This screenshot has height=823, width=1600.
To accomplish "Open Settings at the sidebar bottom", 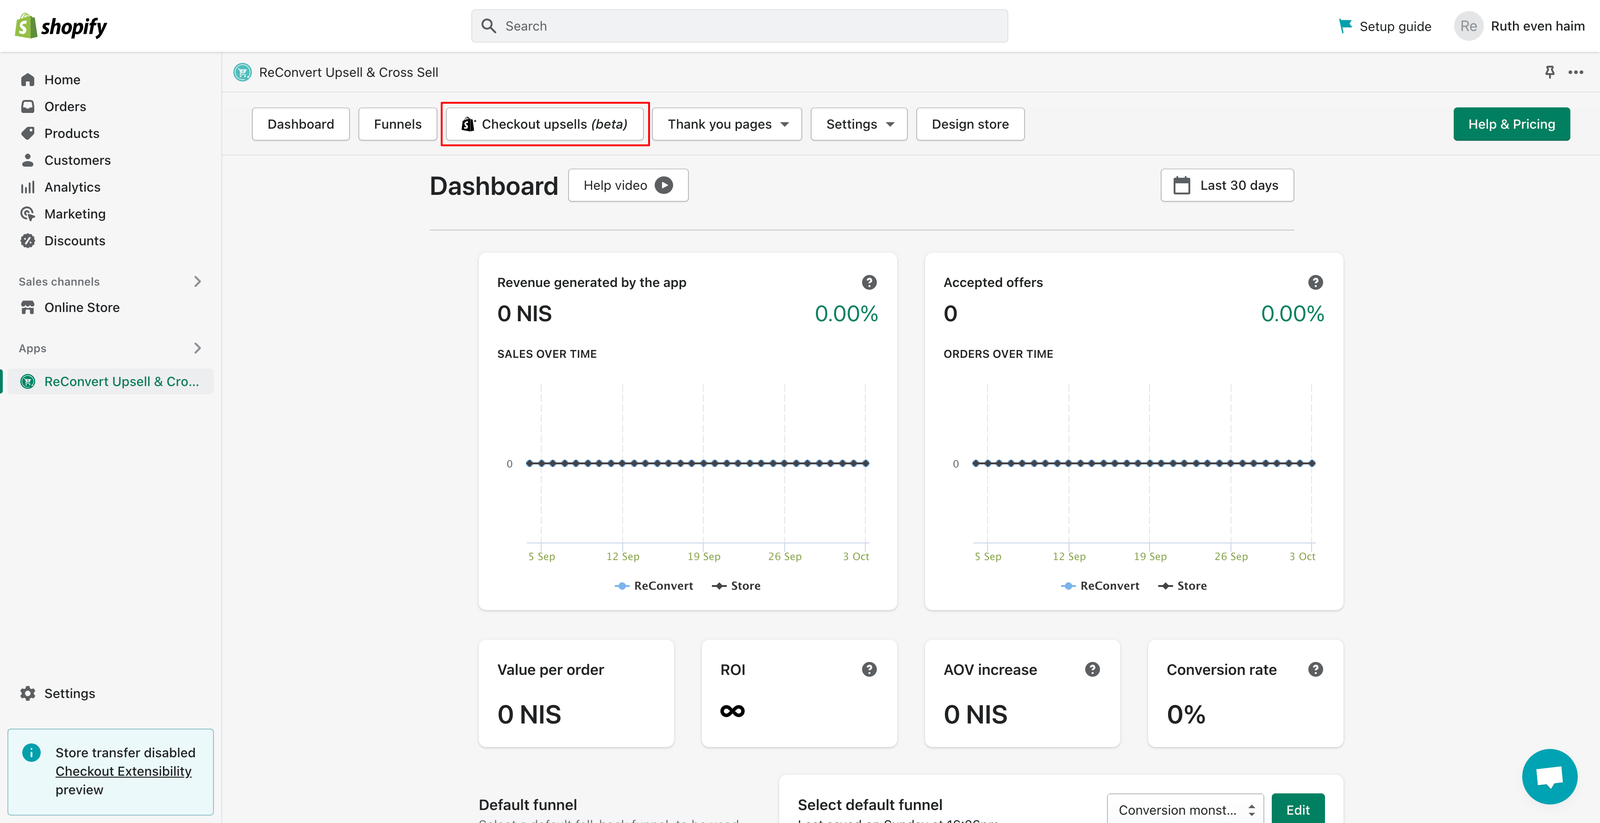I will click(69, 694).
